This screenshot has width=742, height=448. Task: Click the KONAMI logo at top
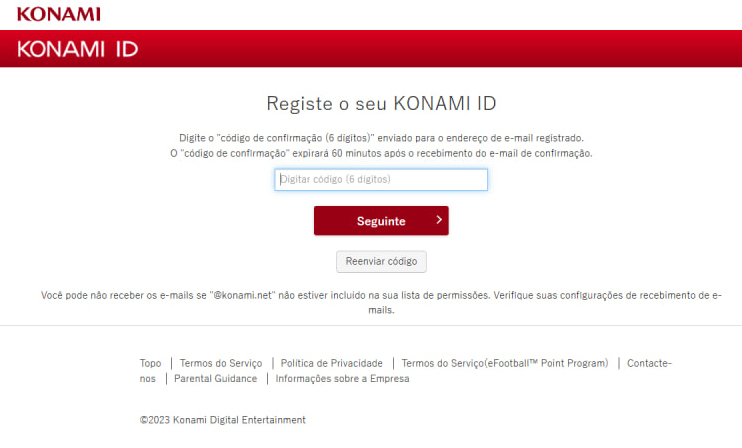59,14
